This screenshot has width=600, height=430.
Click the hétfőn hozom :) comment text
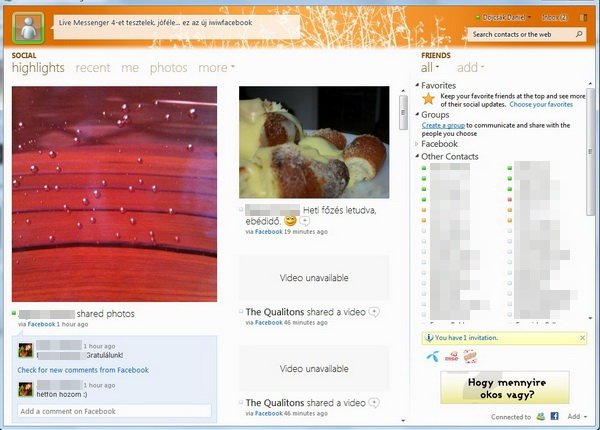pos(62,394)
